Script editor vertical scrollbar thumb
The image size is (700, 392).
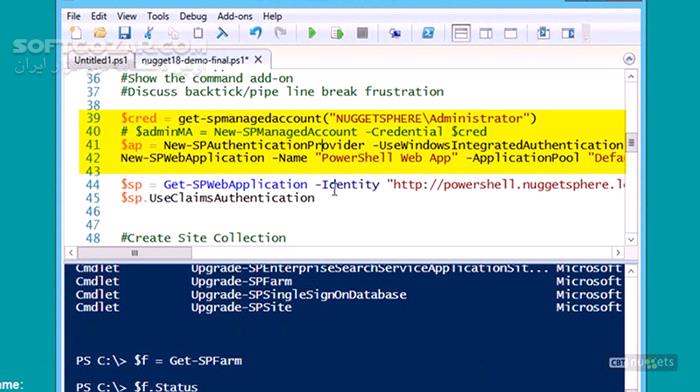point(631,143)
